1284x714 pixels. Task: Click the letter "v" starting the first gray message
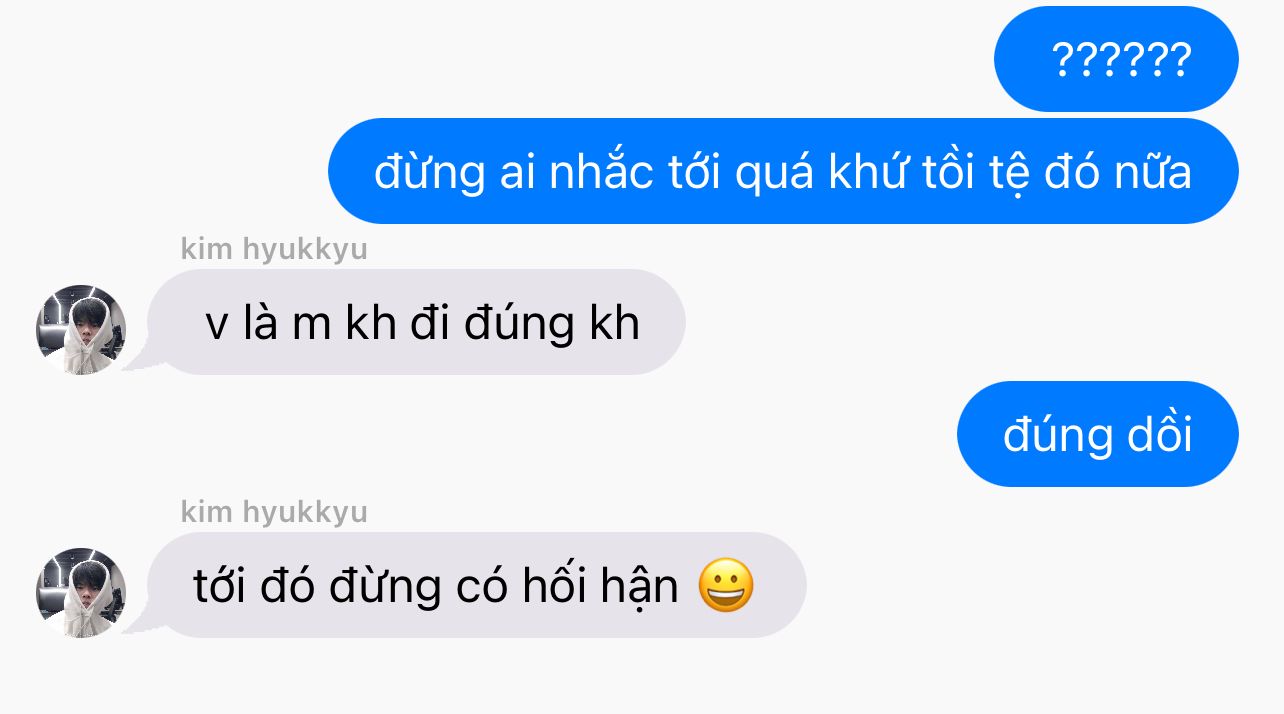pyautogui.click(x=216, y=327)
